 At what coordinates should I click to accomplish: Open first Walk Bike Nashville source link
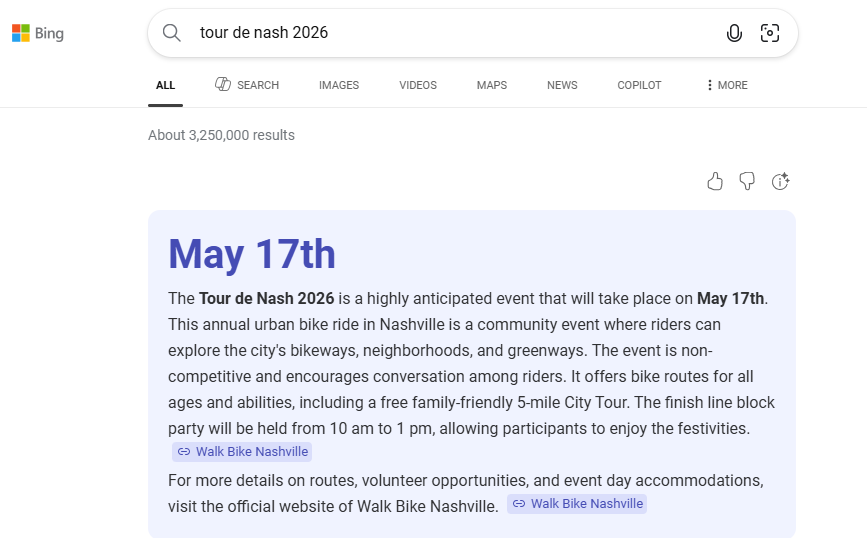click(242, 452)
